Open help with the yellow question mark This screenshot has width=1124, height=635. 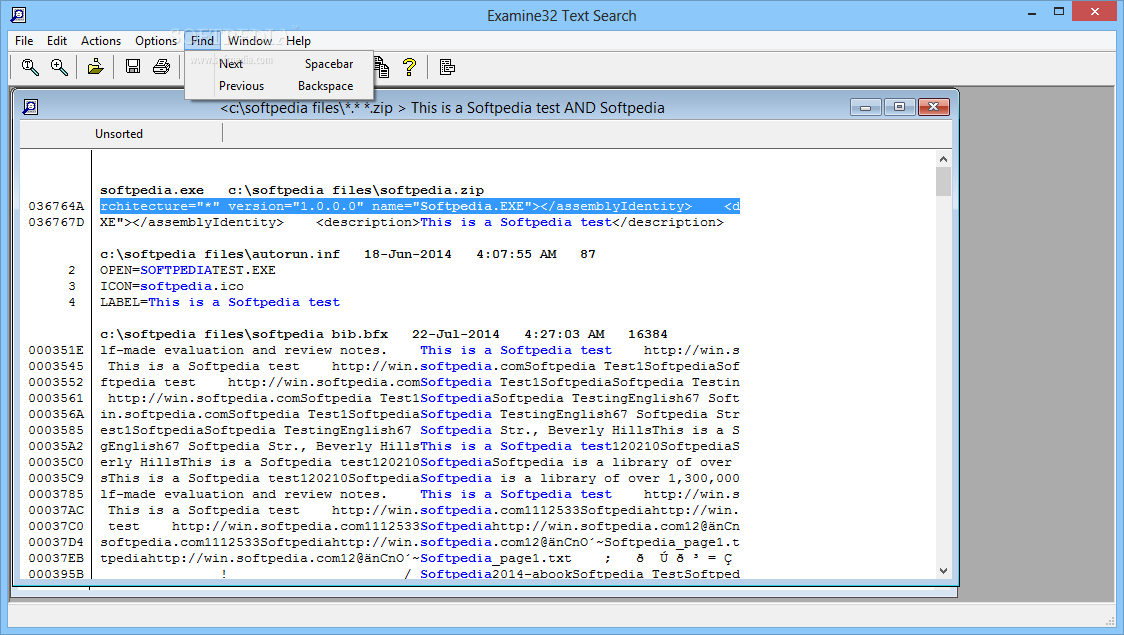(x=409, y=67)
